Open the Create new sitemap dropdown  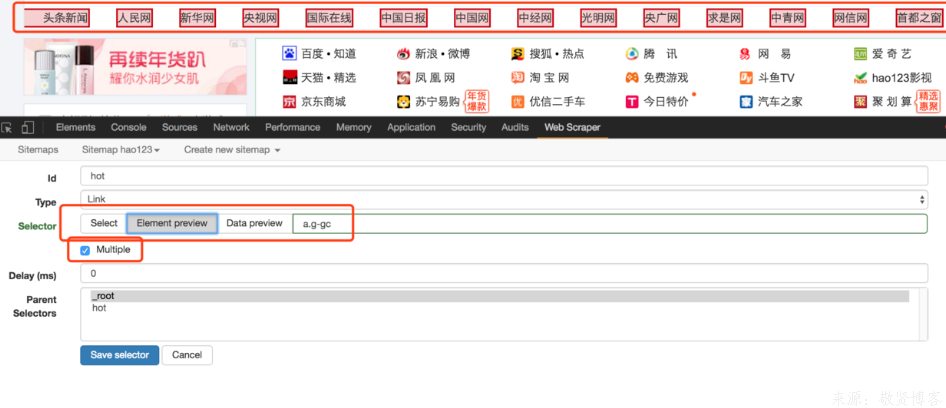pyautogui.click(x=232, y=150)
